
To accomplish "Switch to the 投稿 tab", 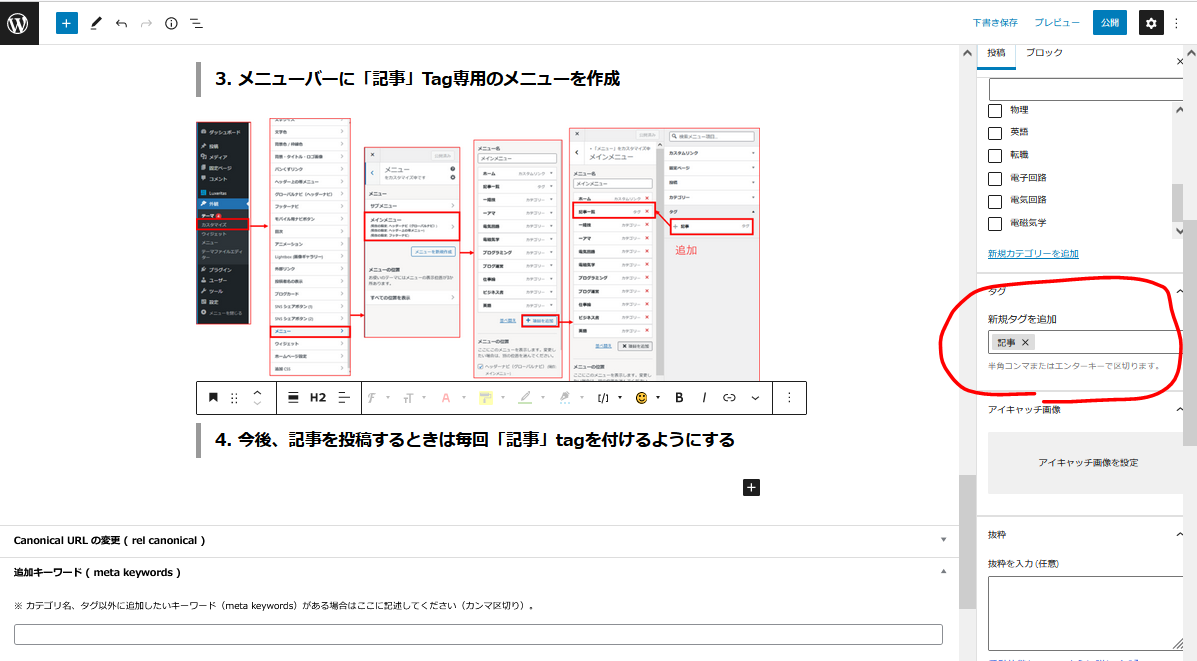I will coord(996,52).
